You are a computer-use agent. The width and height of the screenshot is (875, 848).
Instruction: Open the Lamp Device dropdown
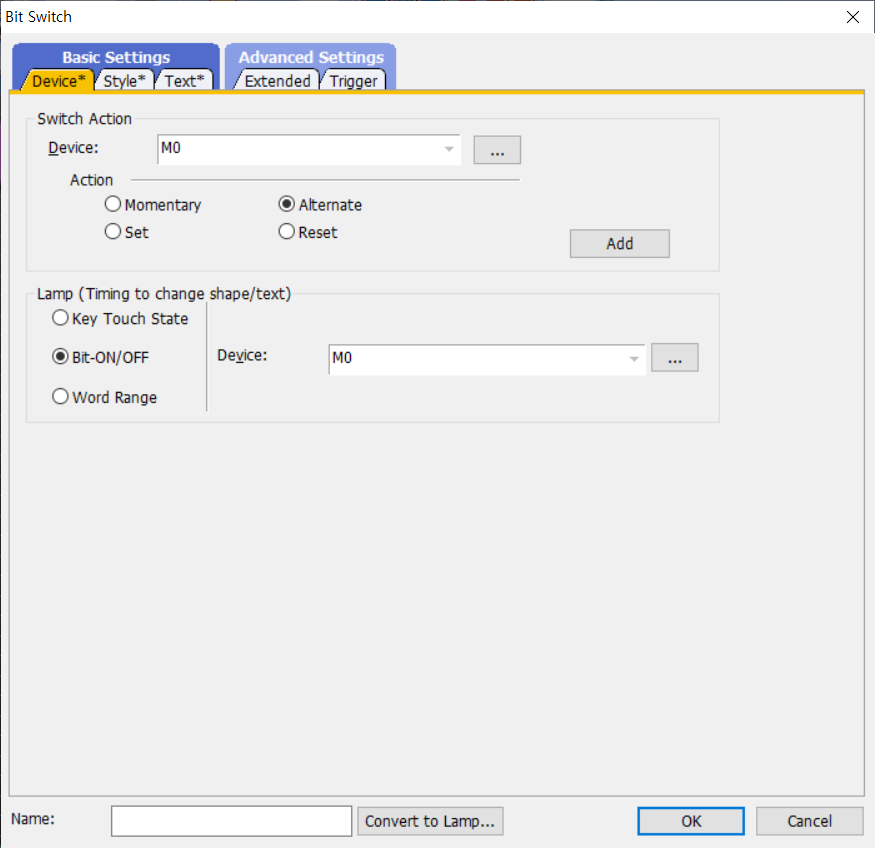(634, 358)
